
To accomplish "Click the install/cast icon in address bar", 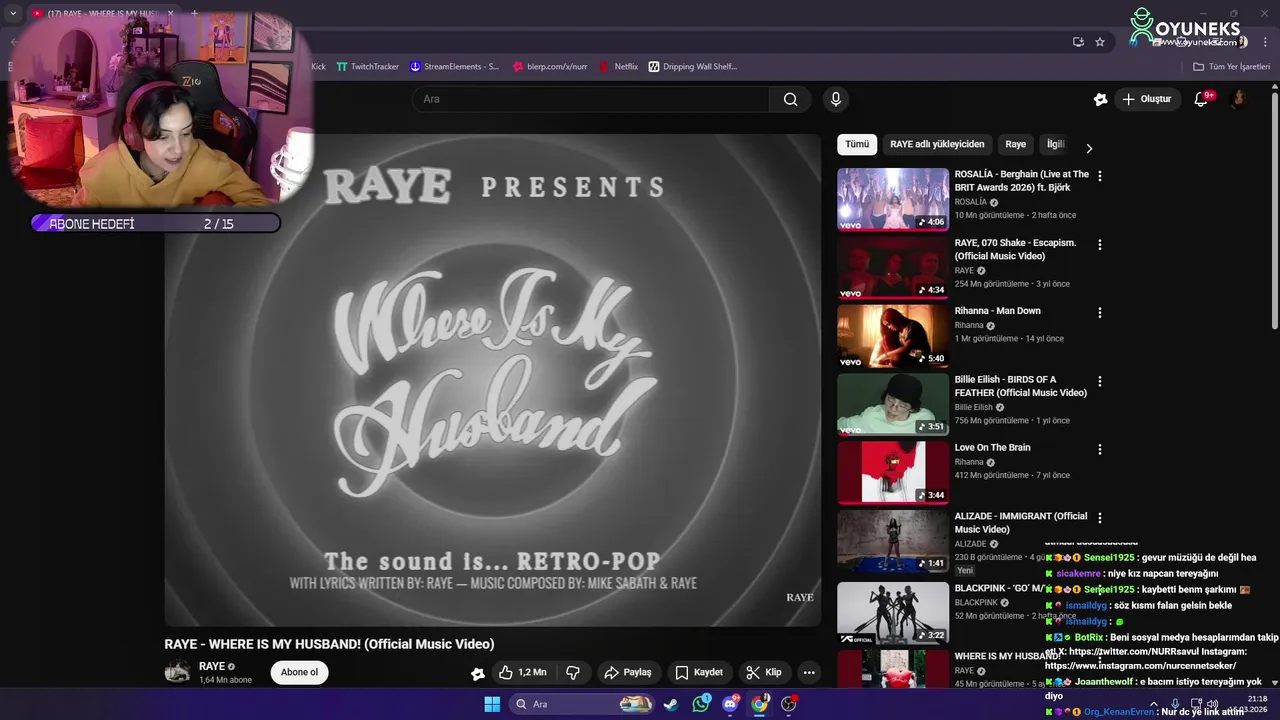I will 1078,42.
